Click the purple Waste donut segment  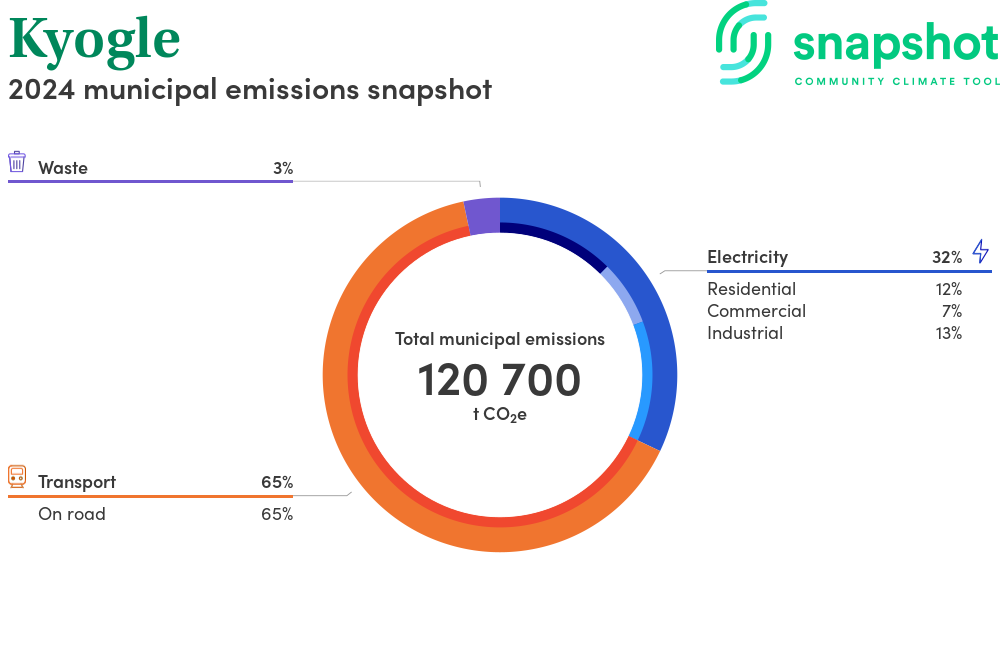[x=482, y=217]
